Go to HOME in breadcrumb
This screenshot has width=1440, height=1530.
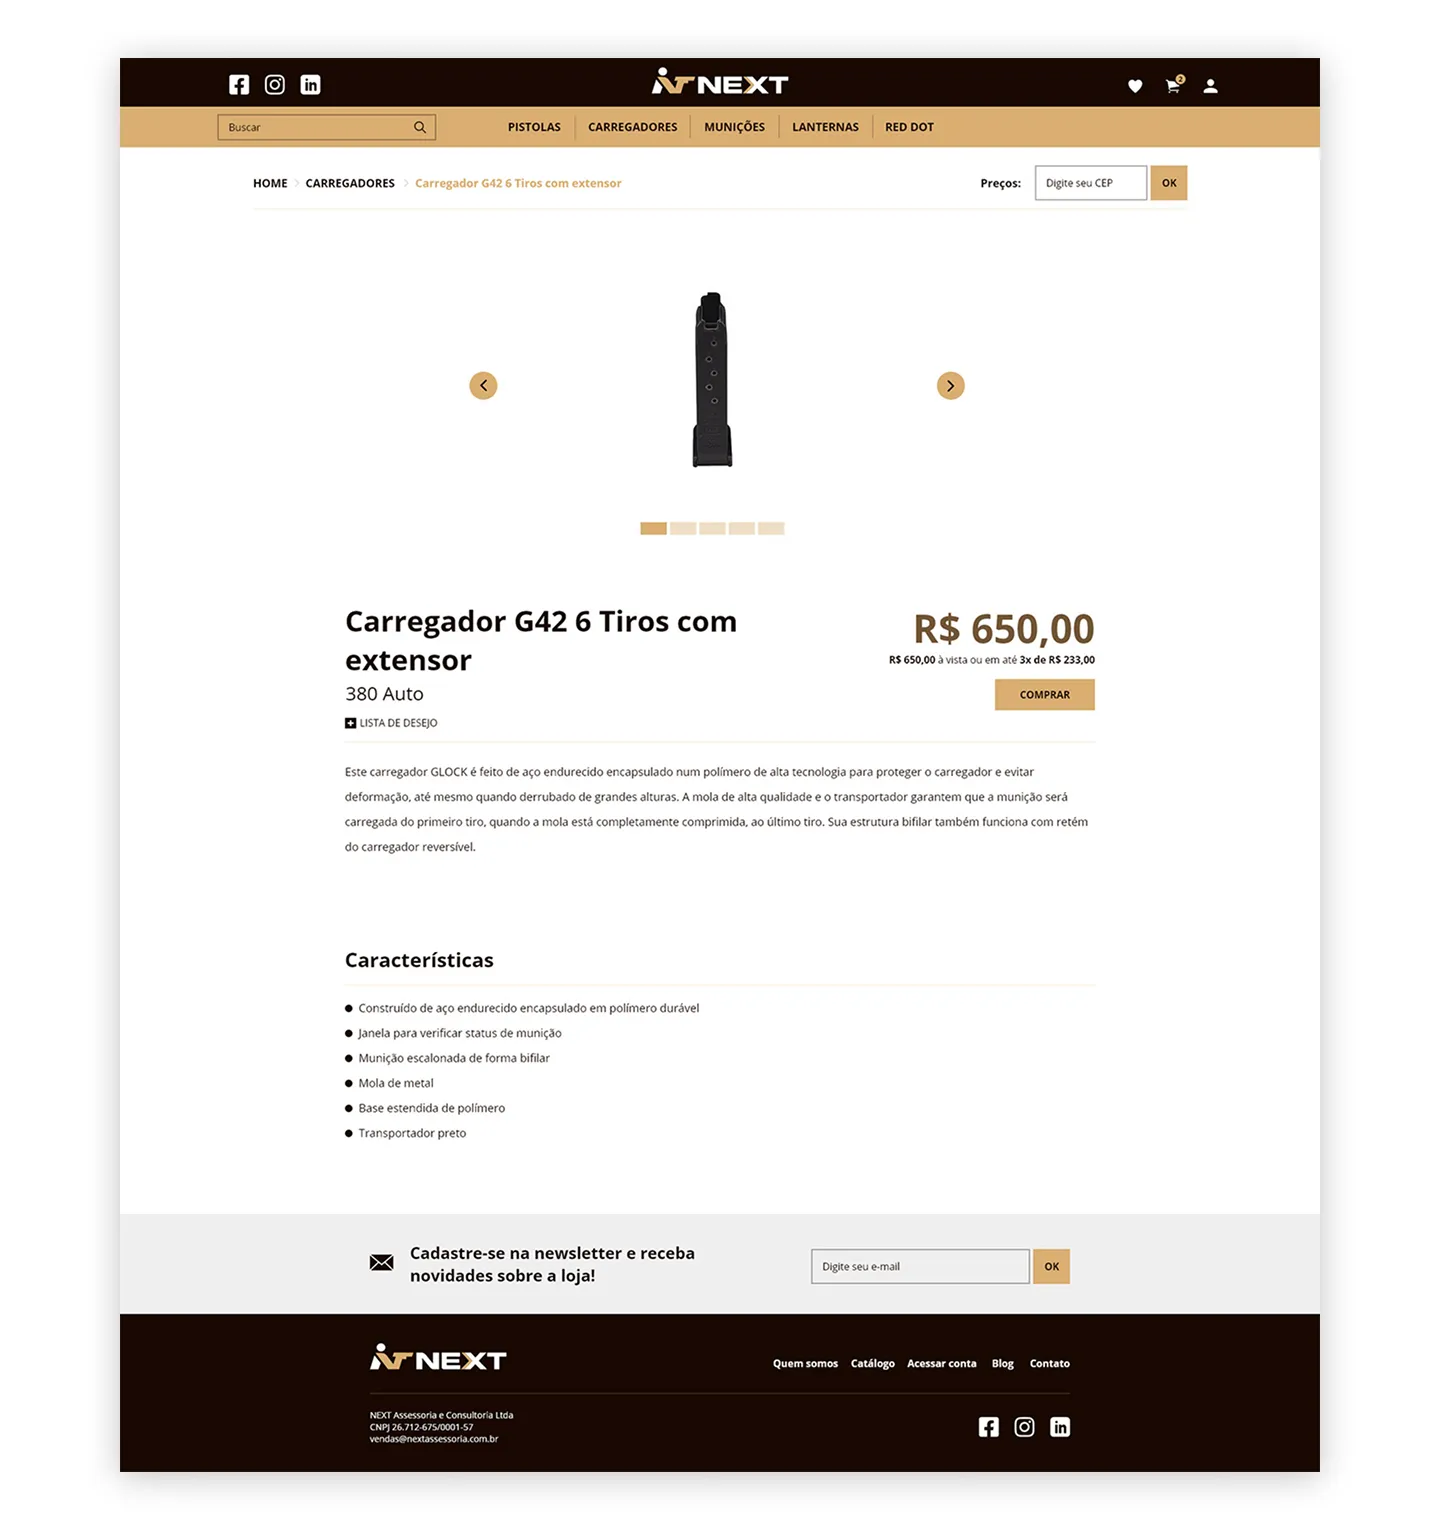(270, 183)
